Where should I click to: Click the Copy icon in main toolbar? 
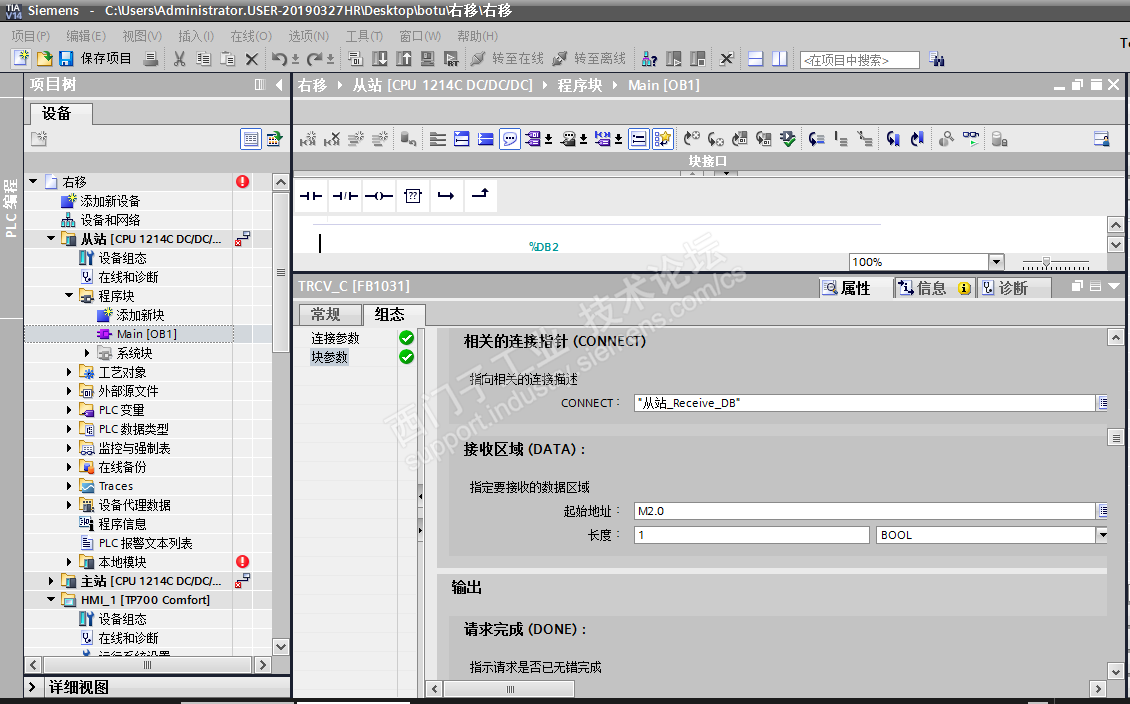[204, 58]
